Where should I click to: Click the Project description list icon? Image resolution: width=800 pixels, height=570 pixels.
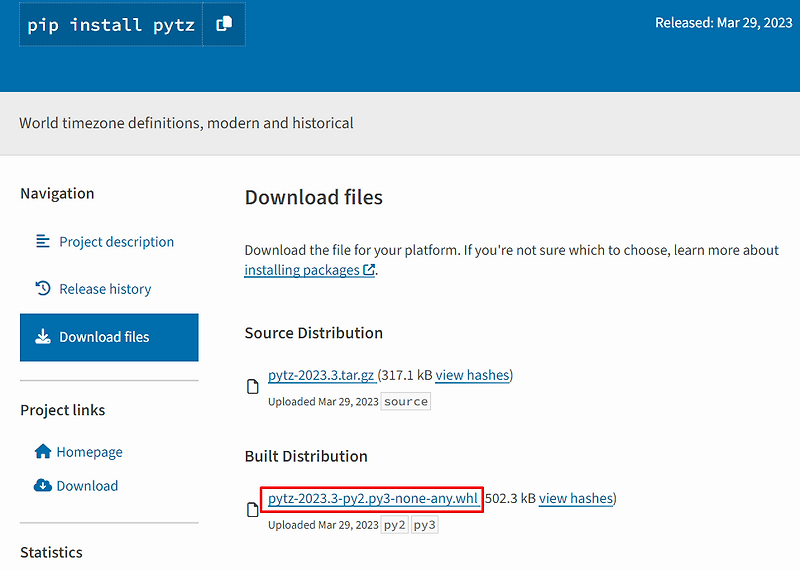click(x=43, y=241)
